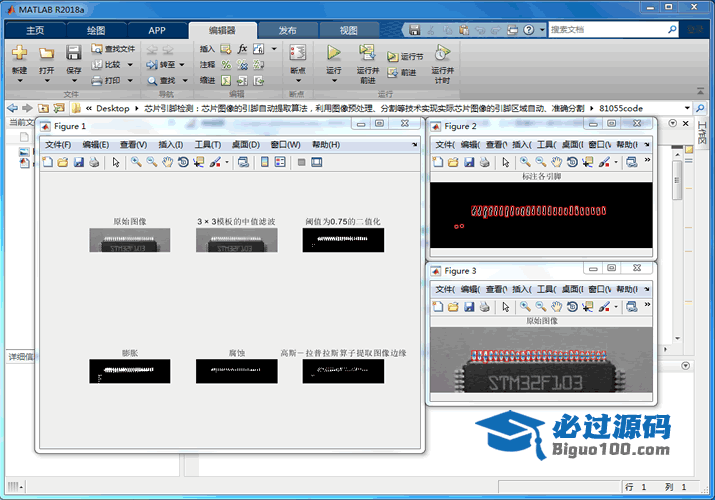Screen dimensions: 715x500
Task: Toggle Pan hand tool in Figure 3 toolbar
Action: [x=556, y=307]
